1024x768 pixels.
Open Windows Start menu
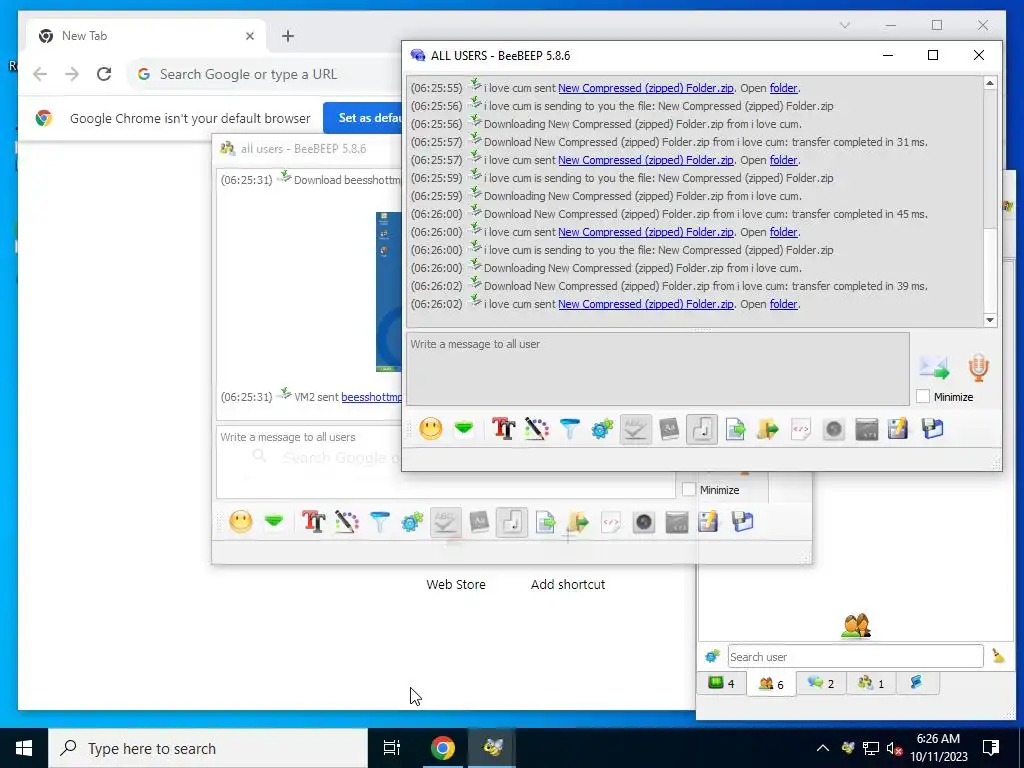(x=24, y=748)
